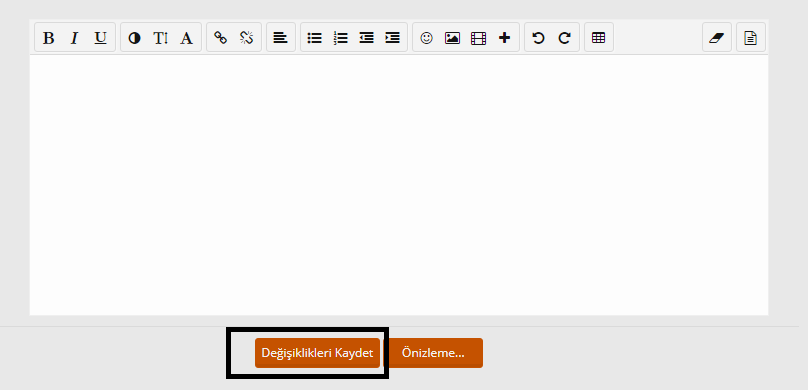The height and width of the screenshot is (390, 808).
Task: Decrease paragraph indent
Action: click(x=366, y=38)
